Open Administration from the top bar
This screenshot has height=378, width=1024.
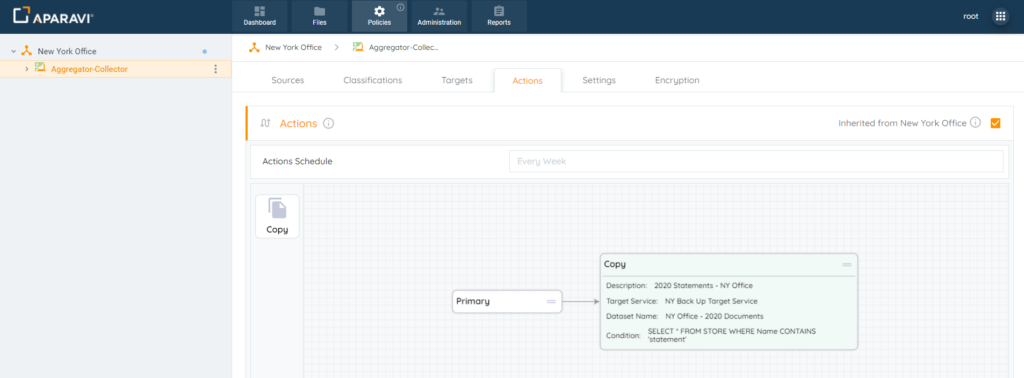(x=439, y=16)
